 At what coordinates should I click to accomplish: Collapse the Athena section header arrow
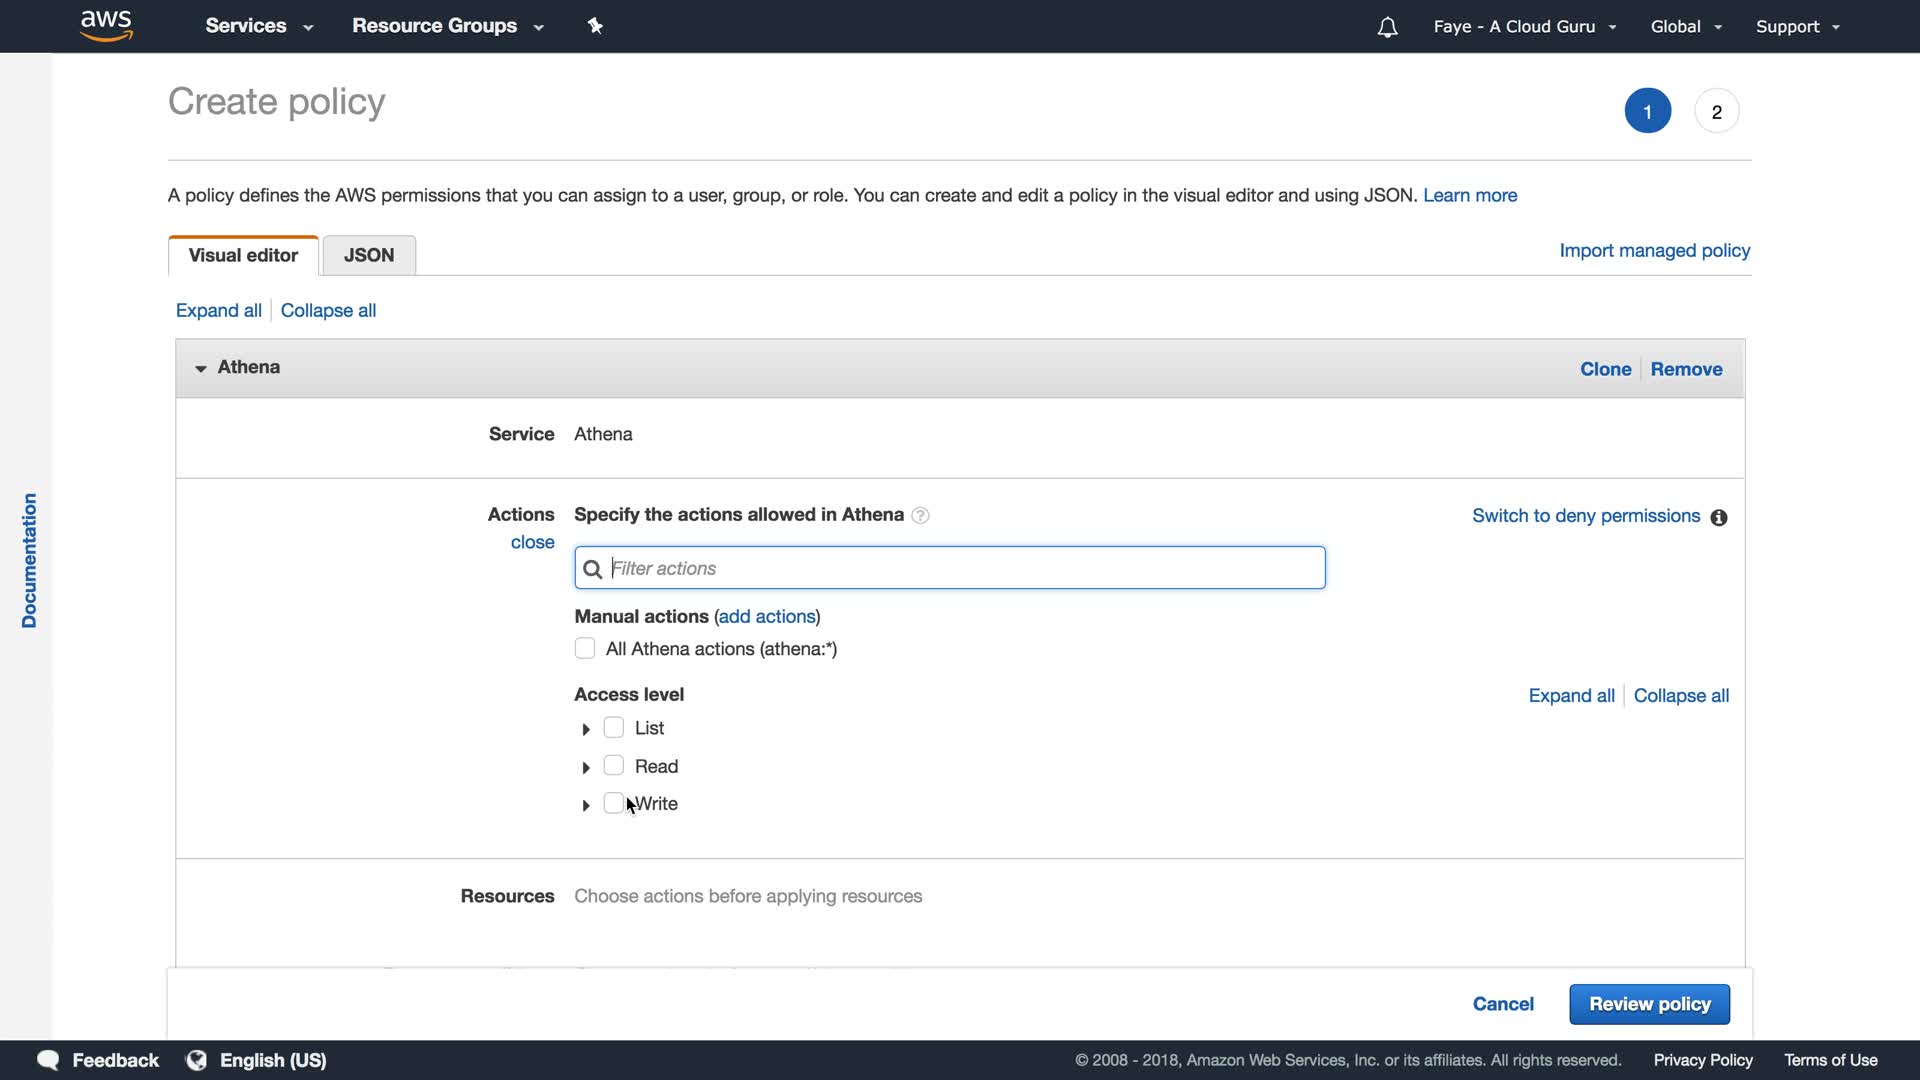click(x=200, y=368)
